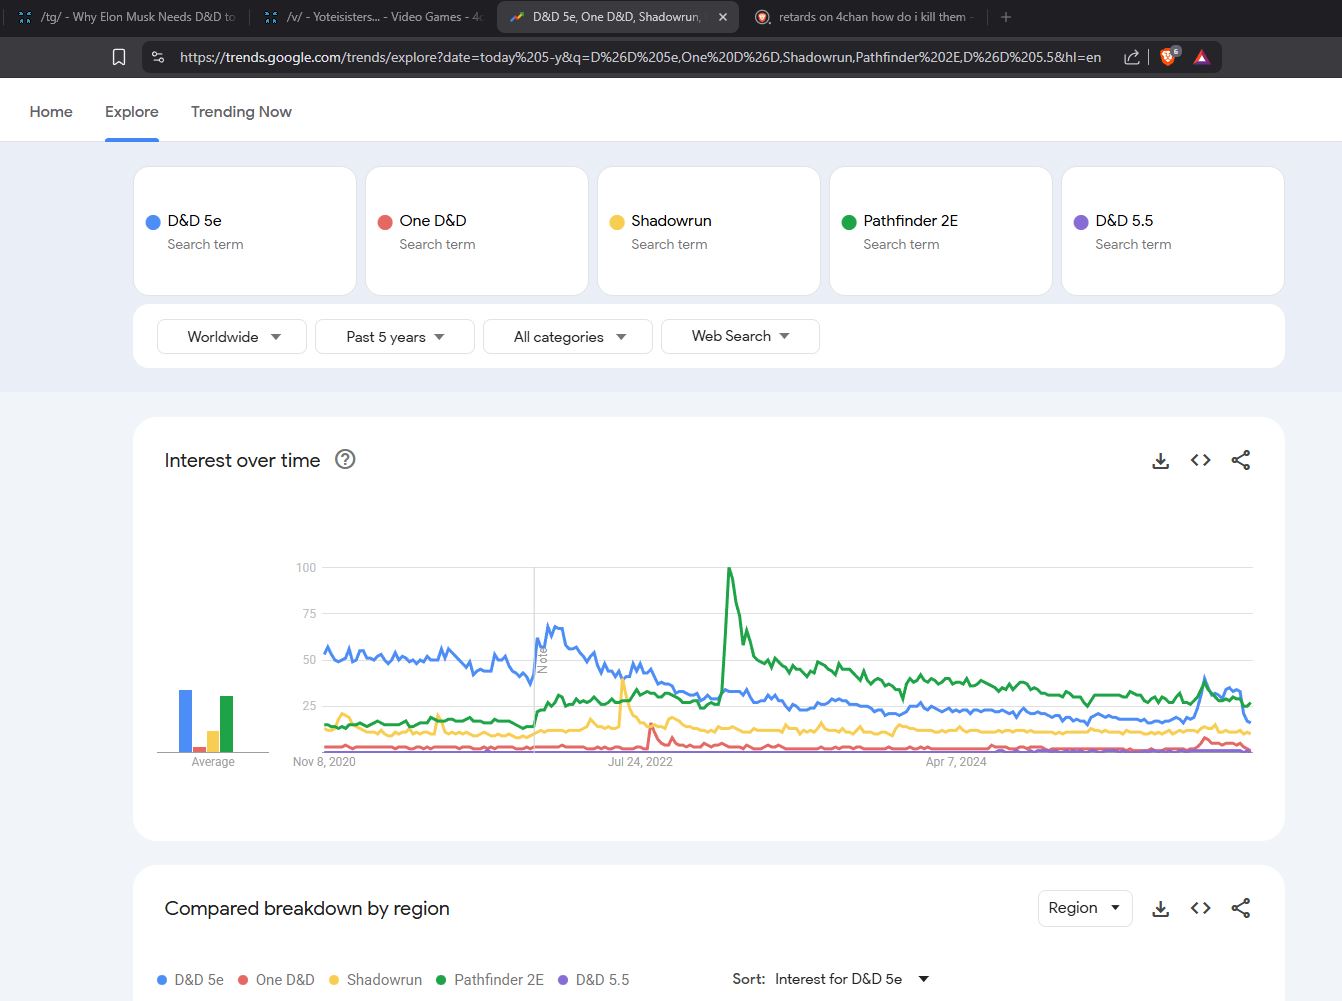Edit the D&D 5.5 search term card
This screenshot has width=1342, height=1001.
(1173, 231)
